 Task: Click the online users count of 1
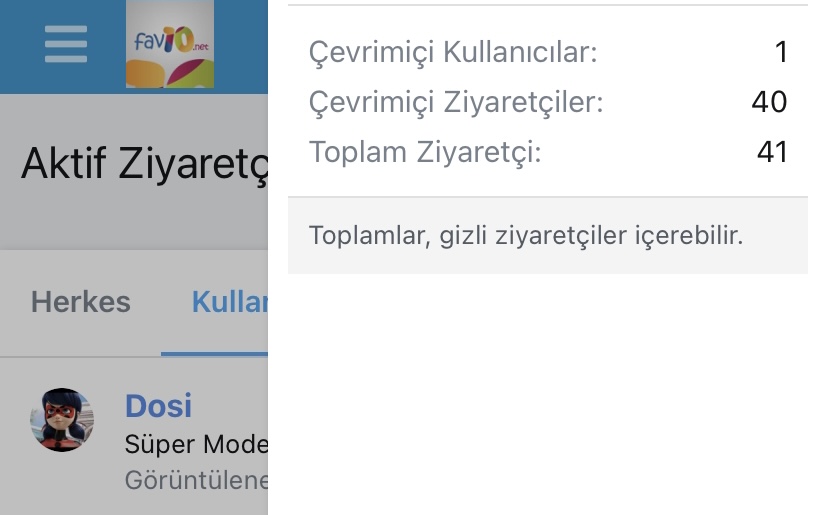point(781,52)
